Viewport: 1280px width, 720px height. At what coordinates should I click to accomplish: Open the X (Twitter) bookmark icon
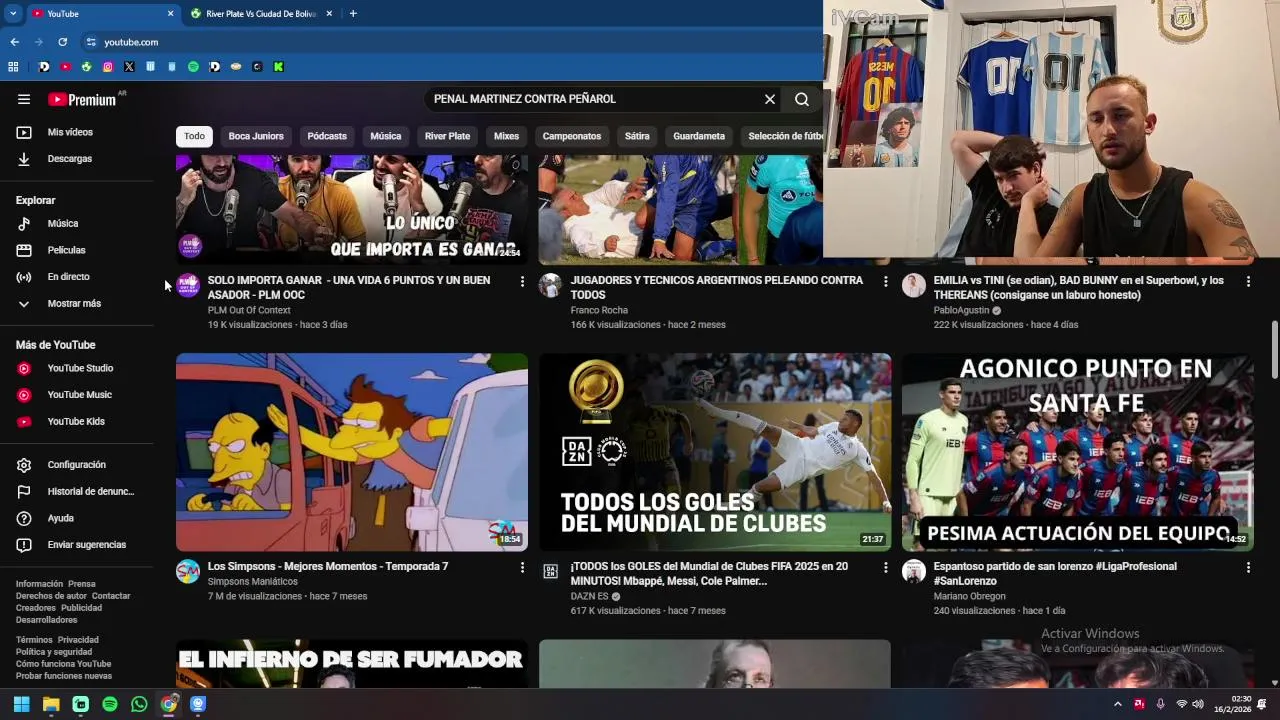point(129,67)
